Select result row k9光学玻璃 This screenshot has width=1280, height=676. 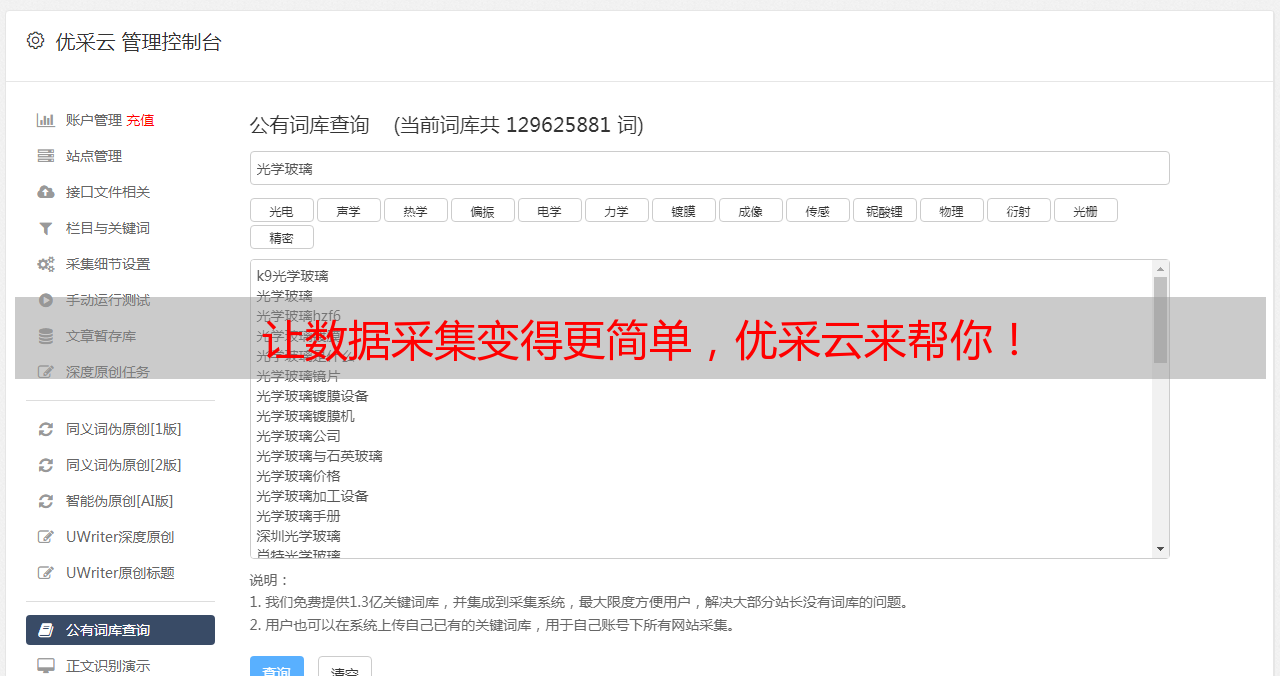click(x=292, y=276)
